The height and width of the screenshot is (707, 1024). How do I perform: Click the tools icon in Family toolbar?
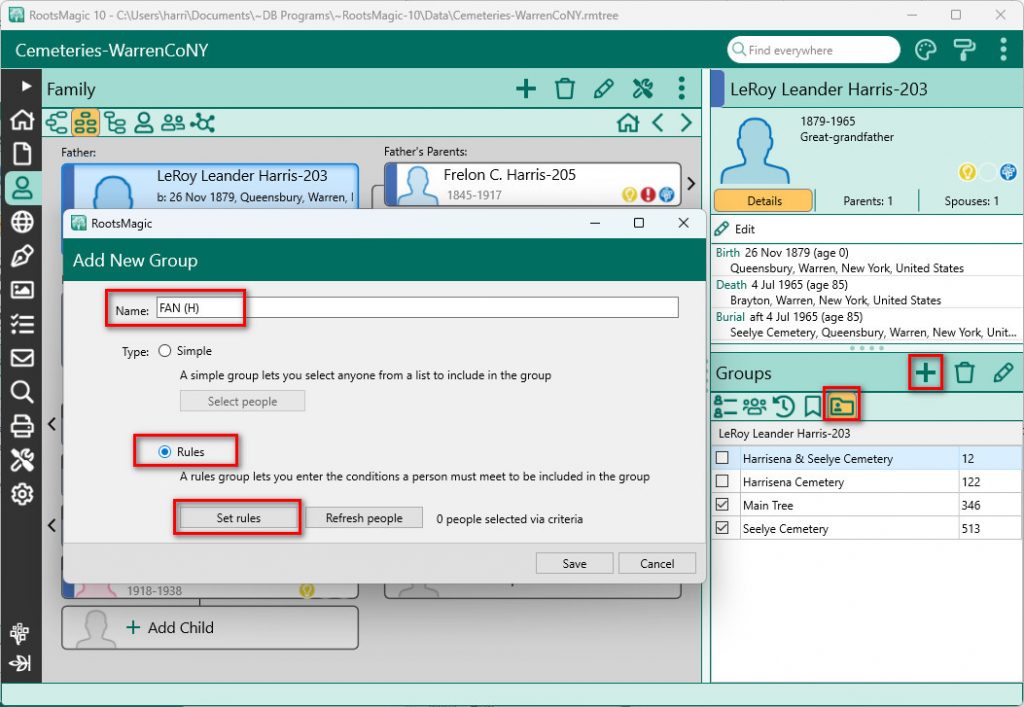pyautogui.click(x=643, y=89)
